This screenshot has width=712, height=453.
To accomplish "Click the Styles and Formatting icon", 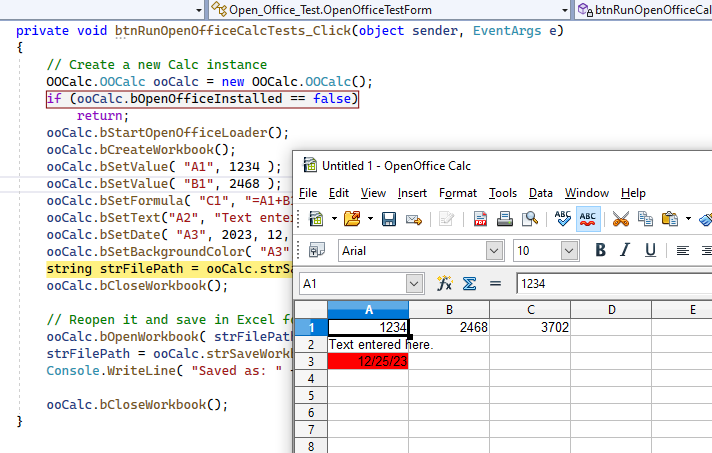I will [x=316, y=250].
